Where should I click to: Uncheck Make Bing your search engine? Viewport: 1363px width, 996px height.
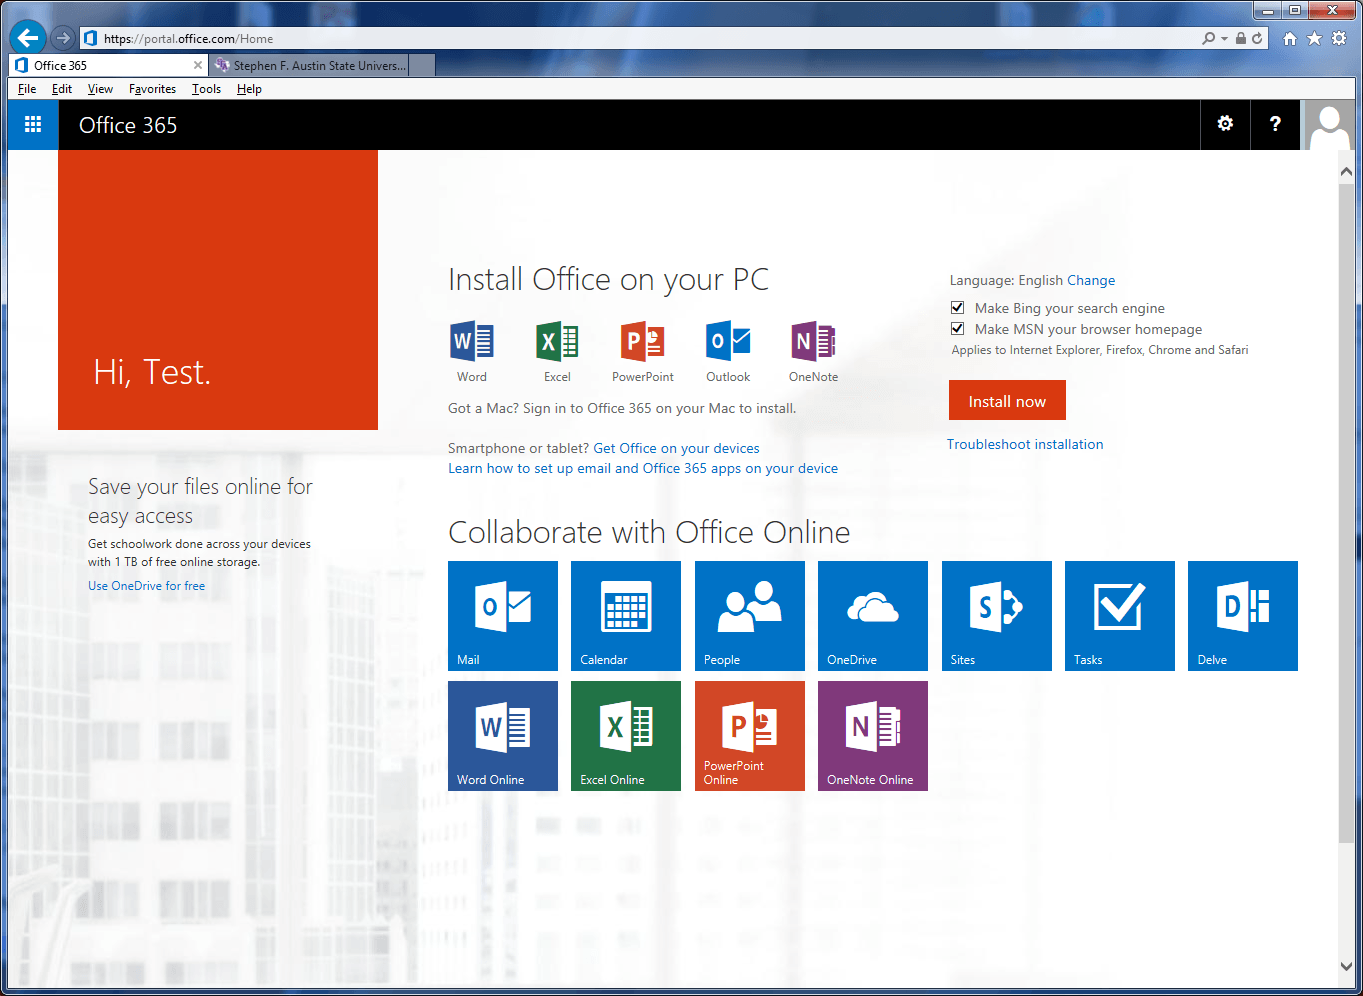coord(958,308)
